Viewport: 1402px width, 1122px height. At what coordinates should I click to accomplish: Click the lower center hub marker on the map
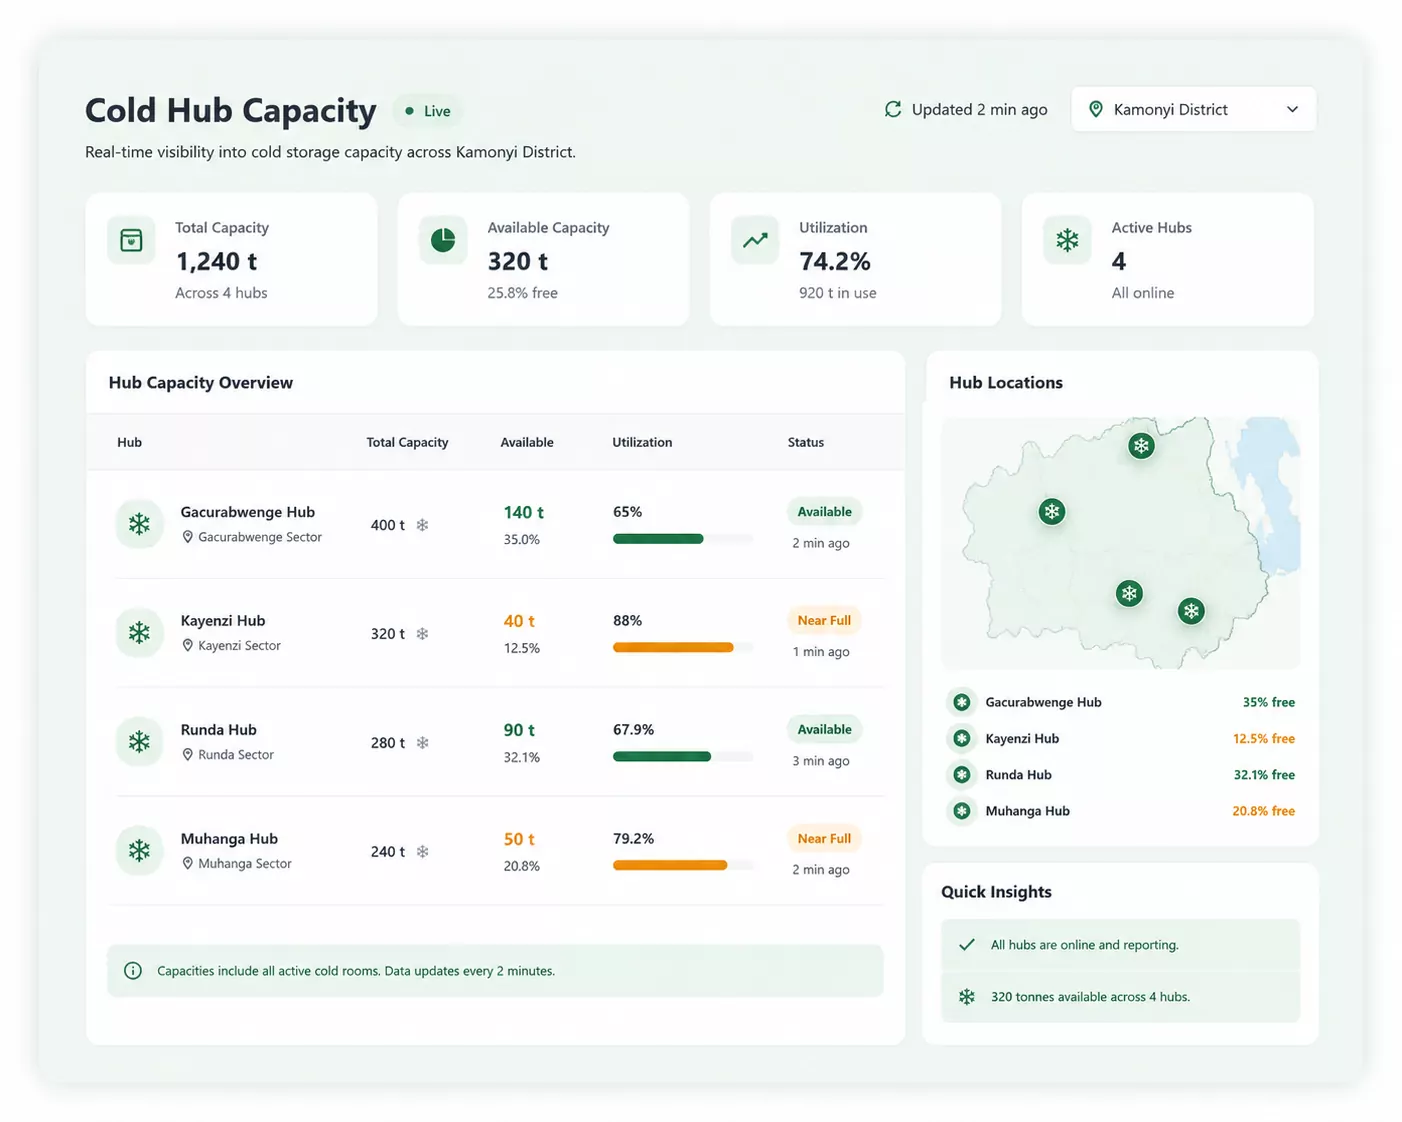[x=1129, y=594]
